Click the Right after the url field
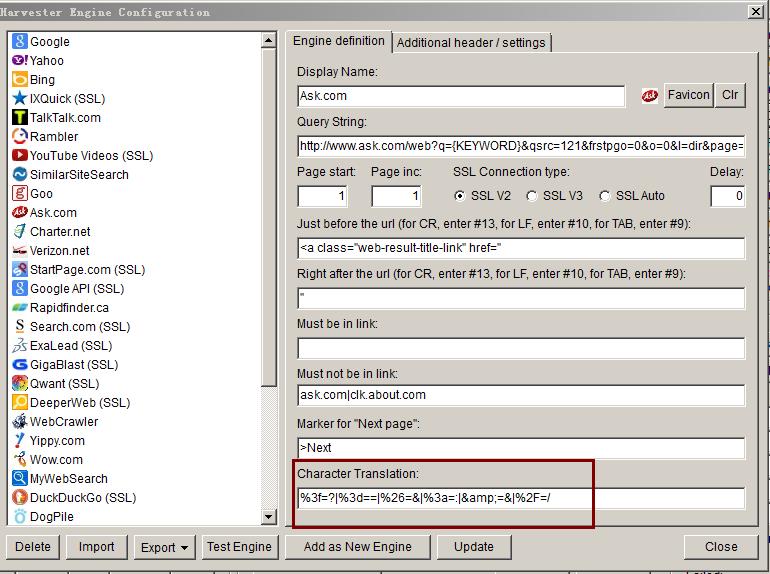The height and width of the screenshot is (574, 770). click(521, 299)
